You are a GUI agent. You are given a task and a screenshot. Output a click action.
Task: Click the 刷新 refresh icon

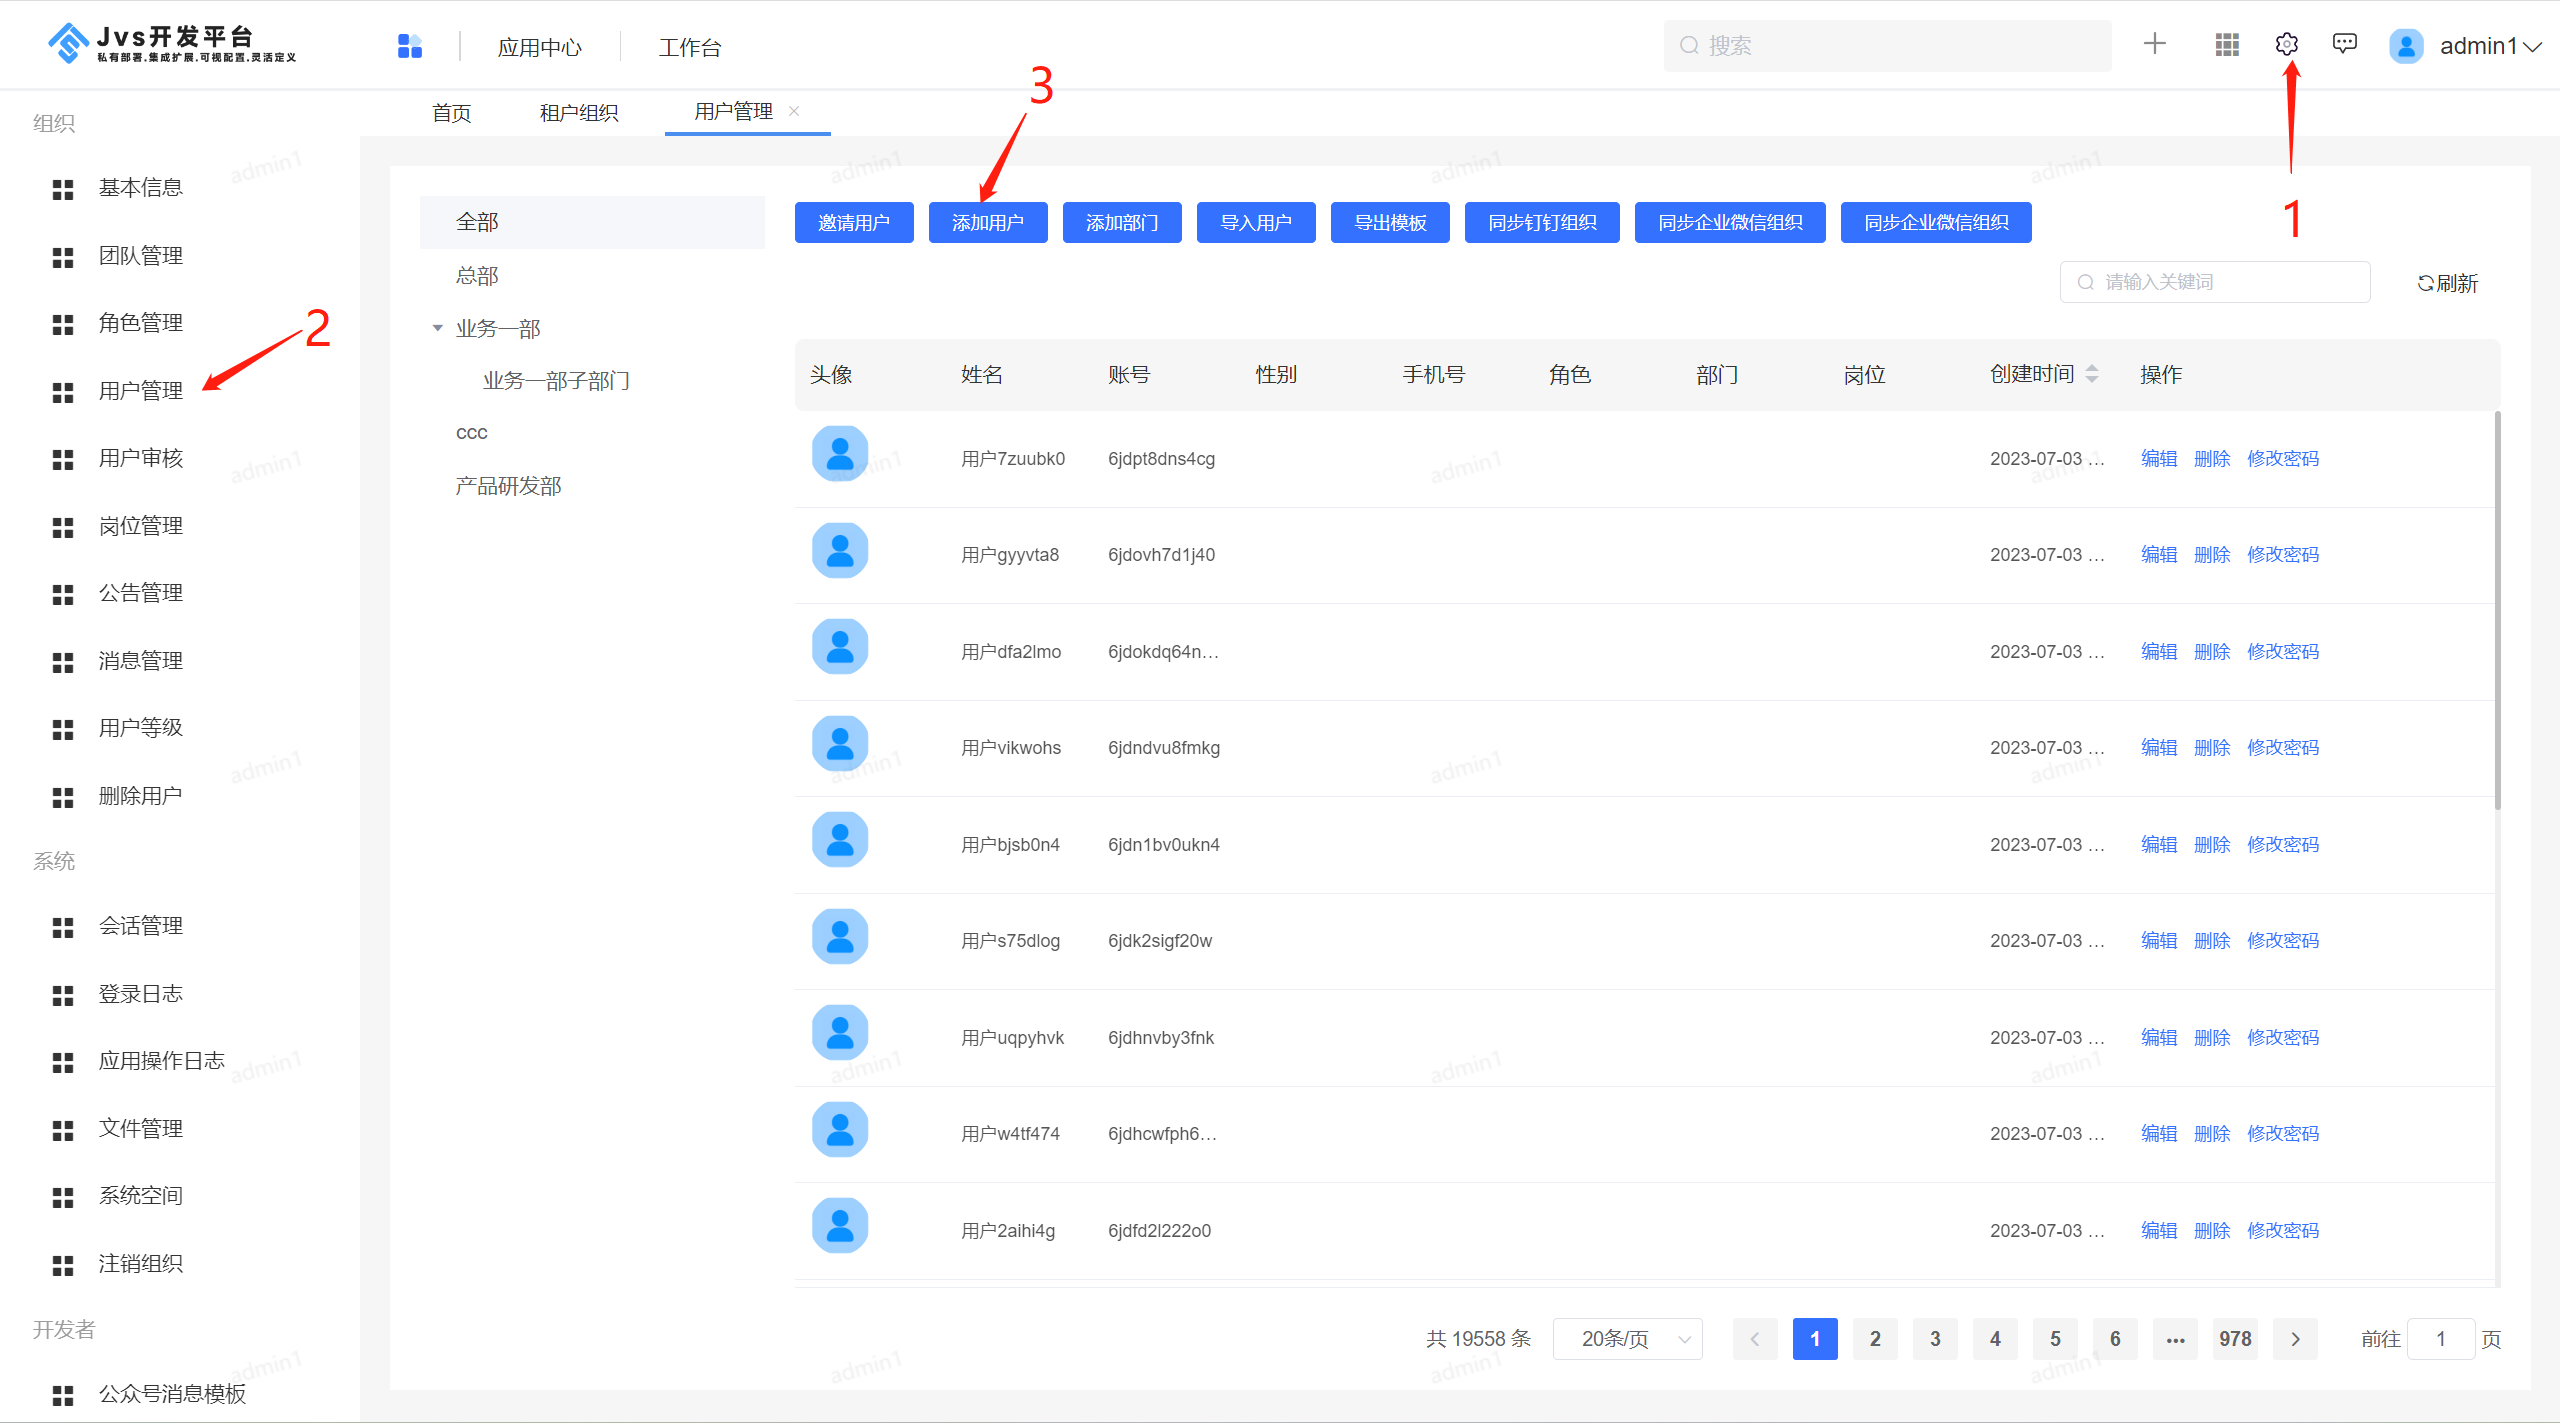2426,283
